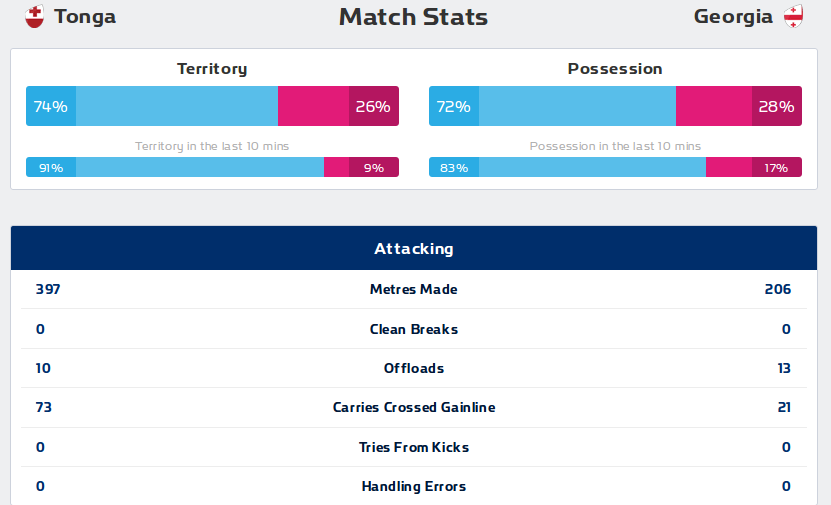Select the Clean Breaks row label
This screenshot has width=831, height=505.
413,329
